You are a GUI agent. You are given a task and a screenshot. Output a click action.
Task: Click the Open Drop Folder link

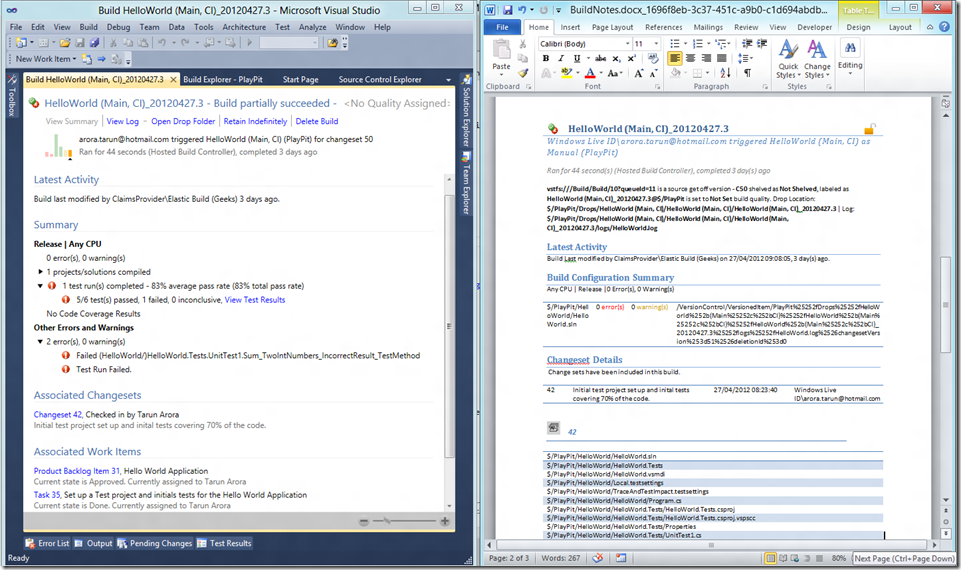(183, 121)
